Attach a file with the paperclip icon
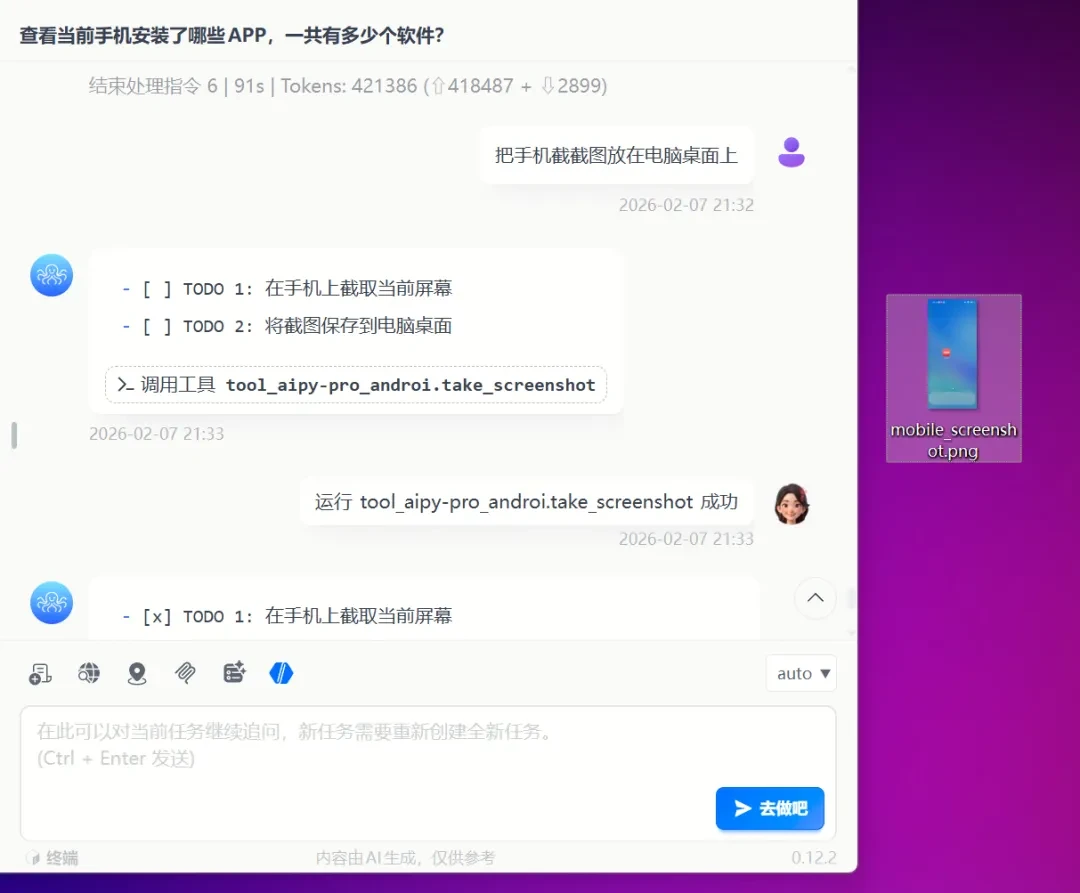 pyautogui.click(x=185, y=673)
